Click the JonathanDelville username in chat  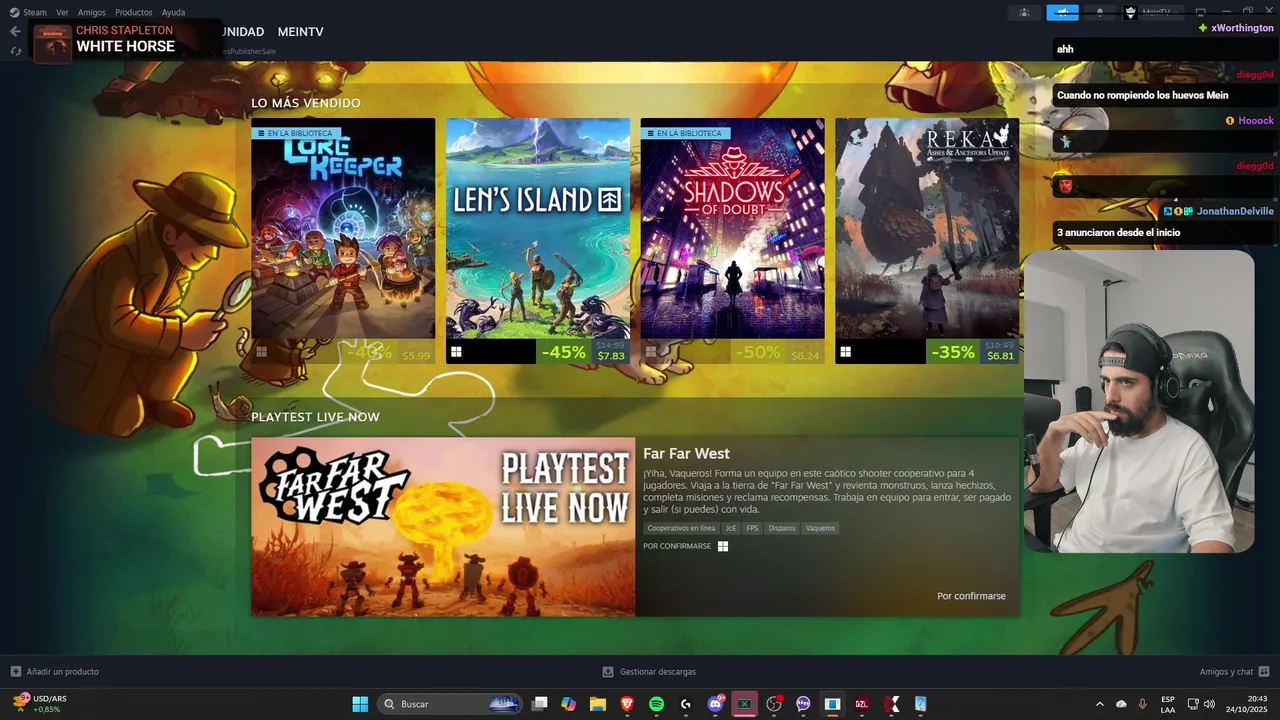click(1235, 211)
